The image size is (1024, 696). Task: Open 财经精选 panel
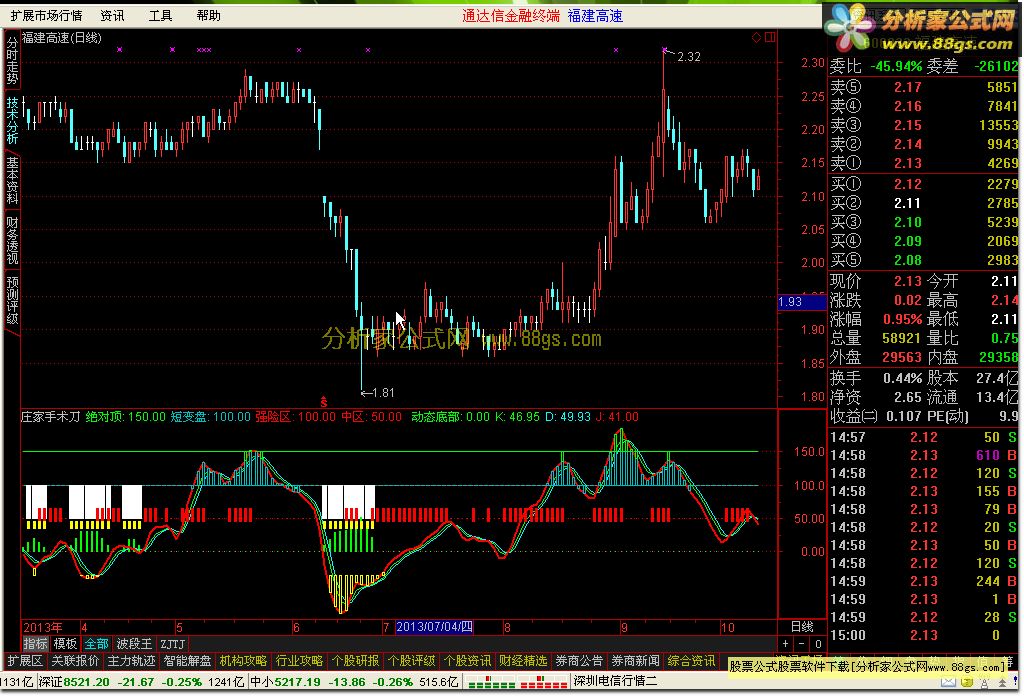(x=524, y=661)
